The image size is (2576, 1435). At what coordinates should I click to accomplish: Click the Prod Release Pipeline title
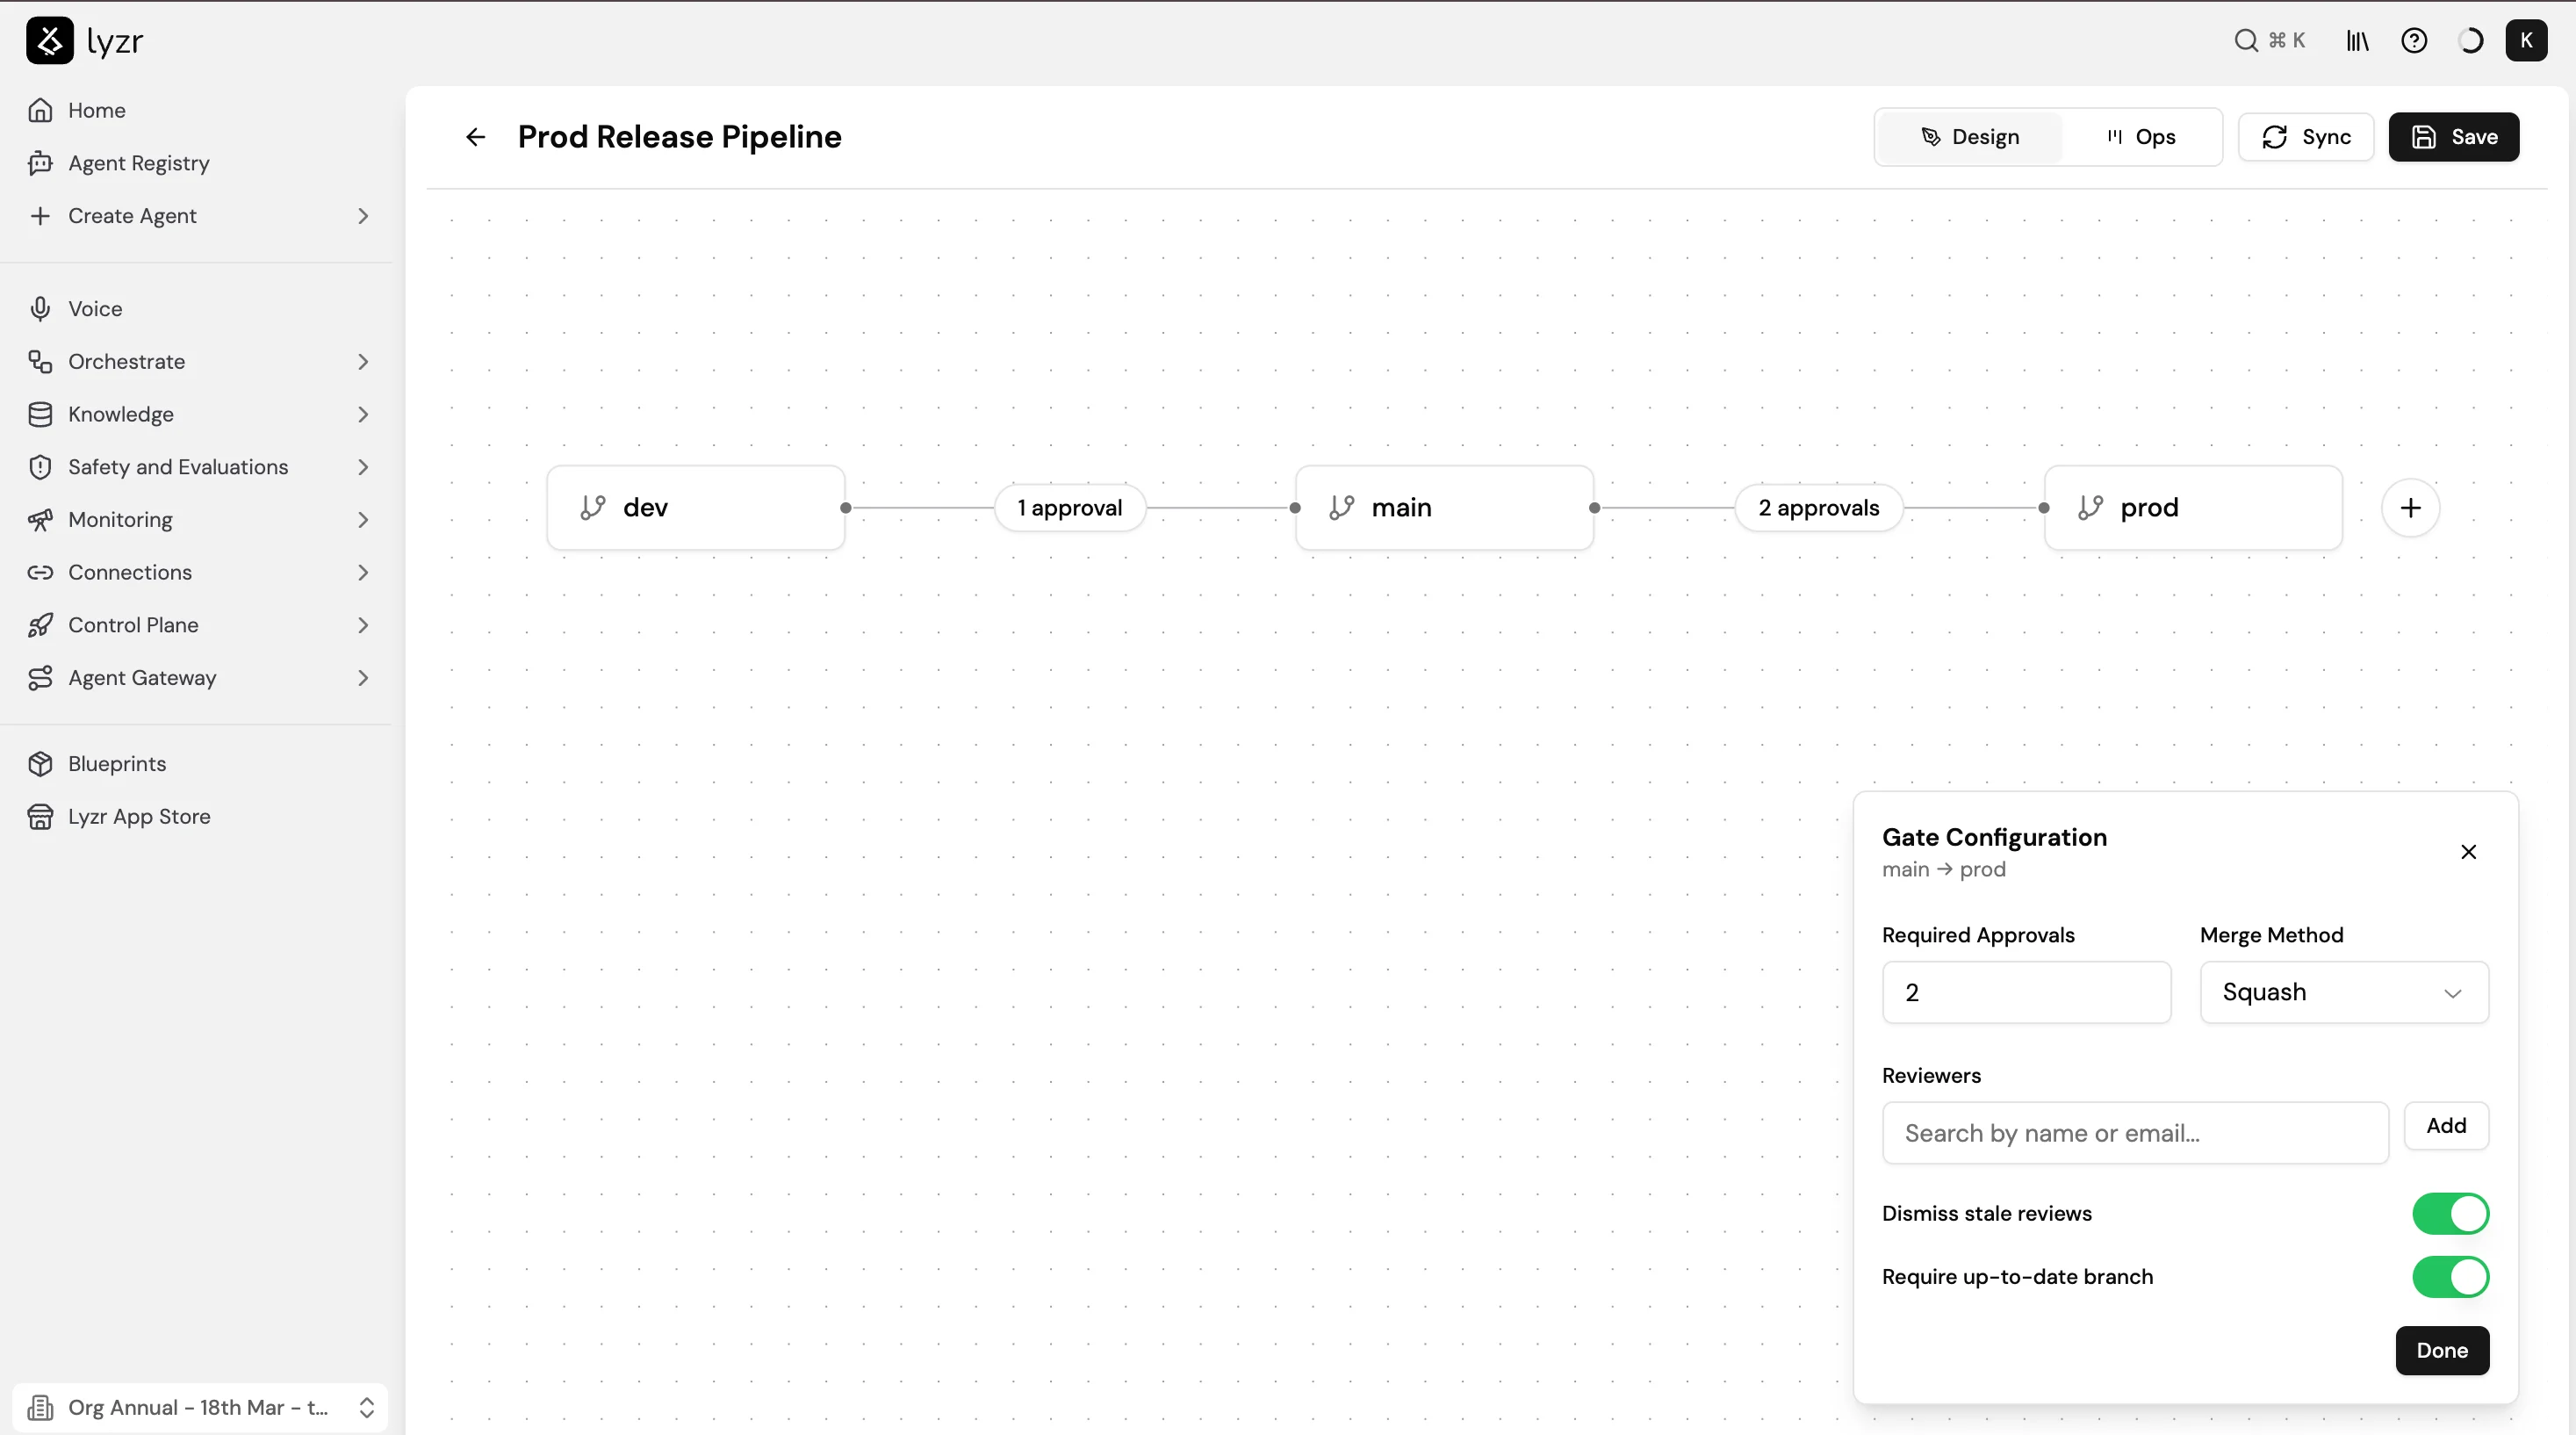tap(680, 137)
